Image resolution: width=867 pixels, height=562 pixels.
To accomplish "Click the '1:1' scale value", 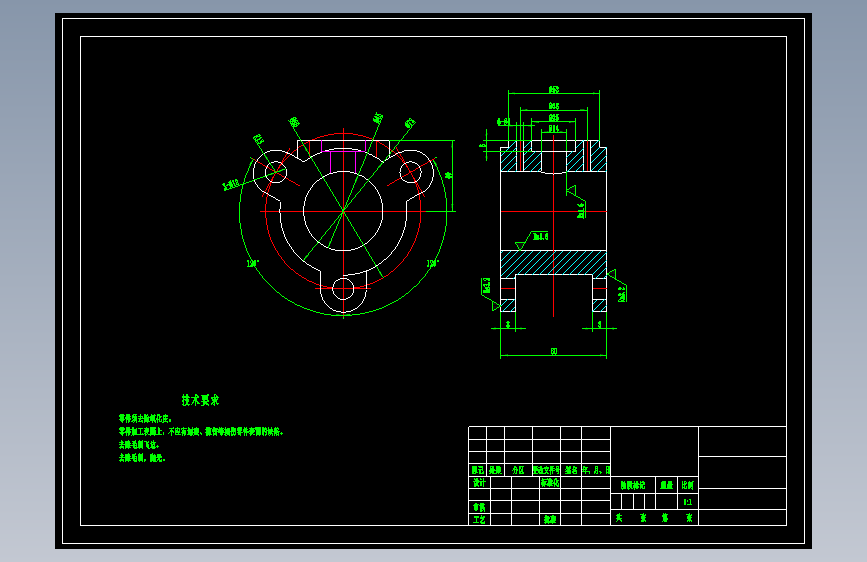I will [688, 502].
